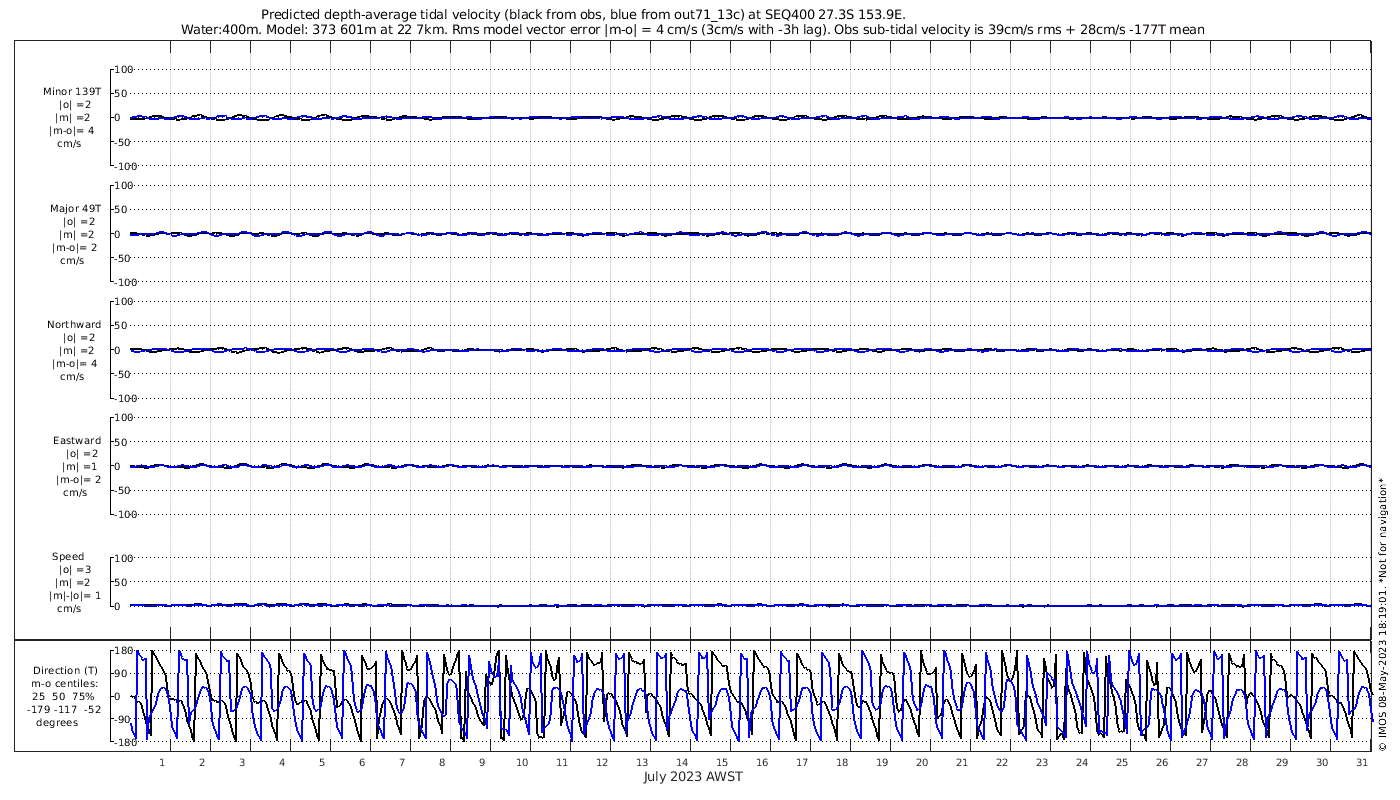Image resolution: width=1400 pixels, height=800 pixels.
Task: Click day tick label '9' on date axis
Action: click(x=482, y=762)
